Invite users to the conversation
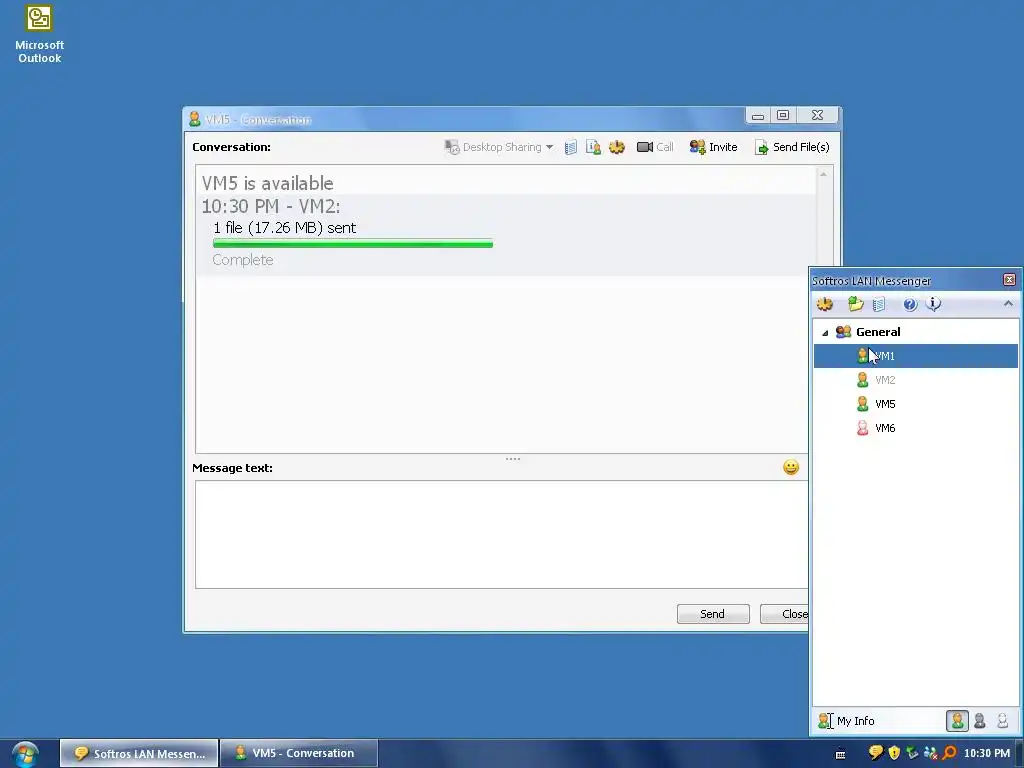 713,147
